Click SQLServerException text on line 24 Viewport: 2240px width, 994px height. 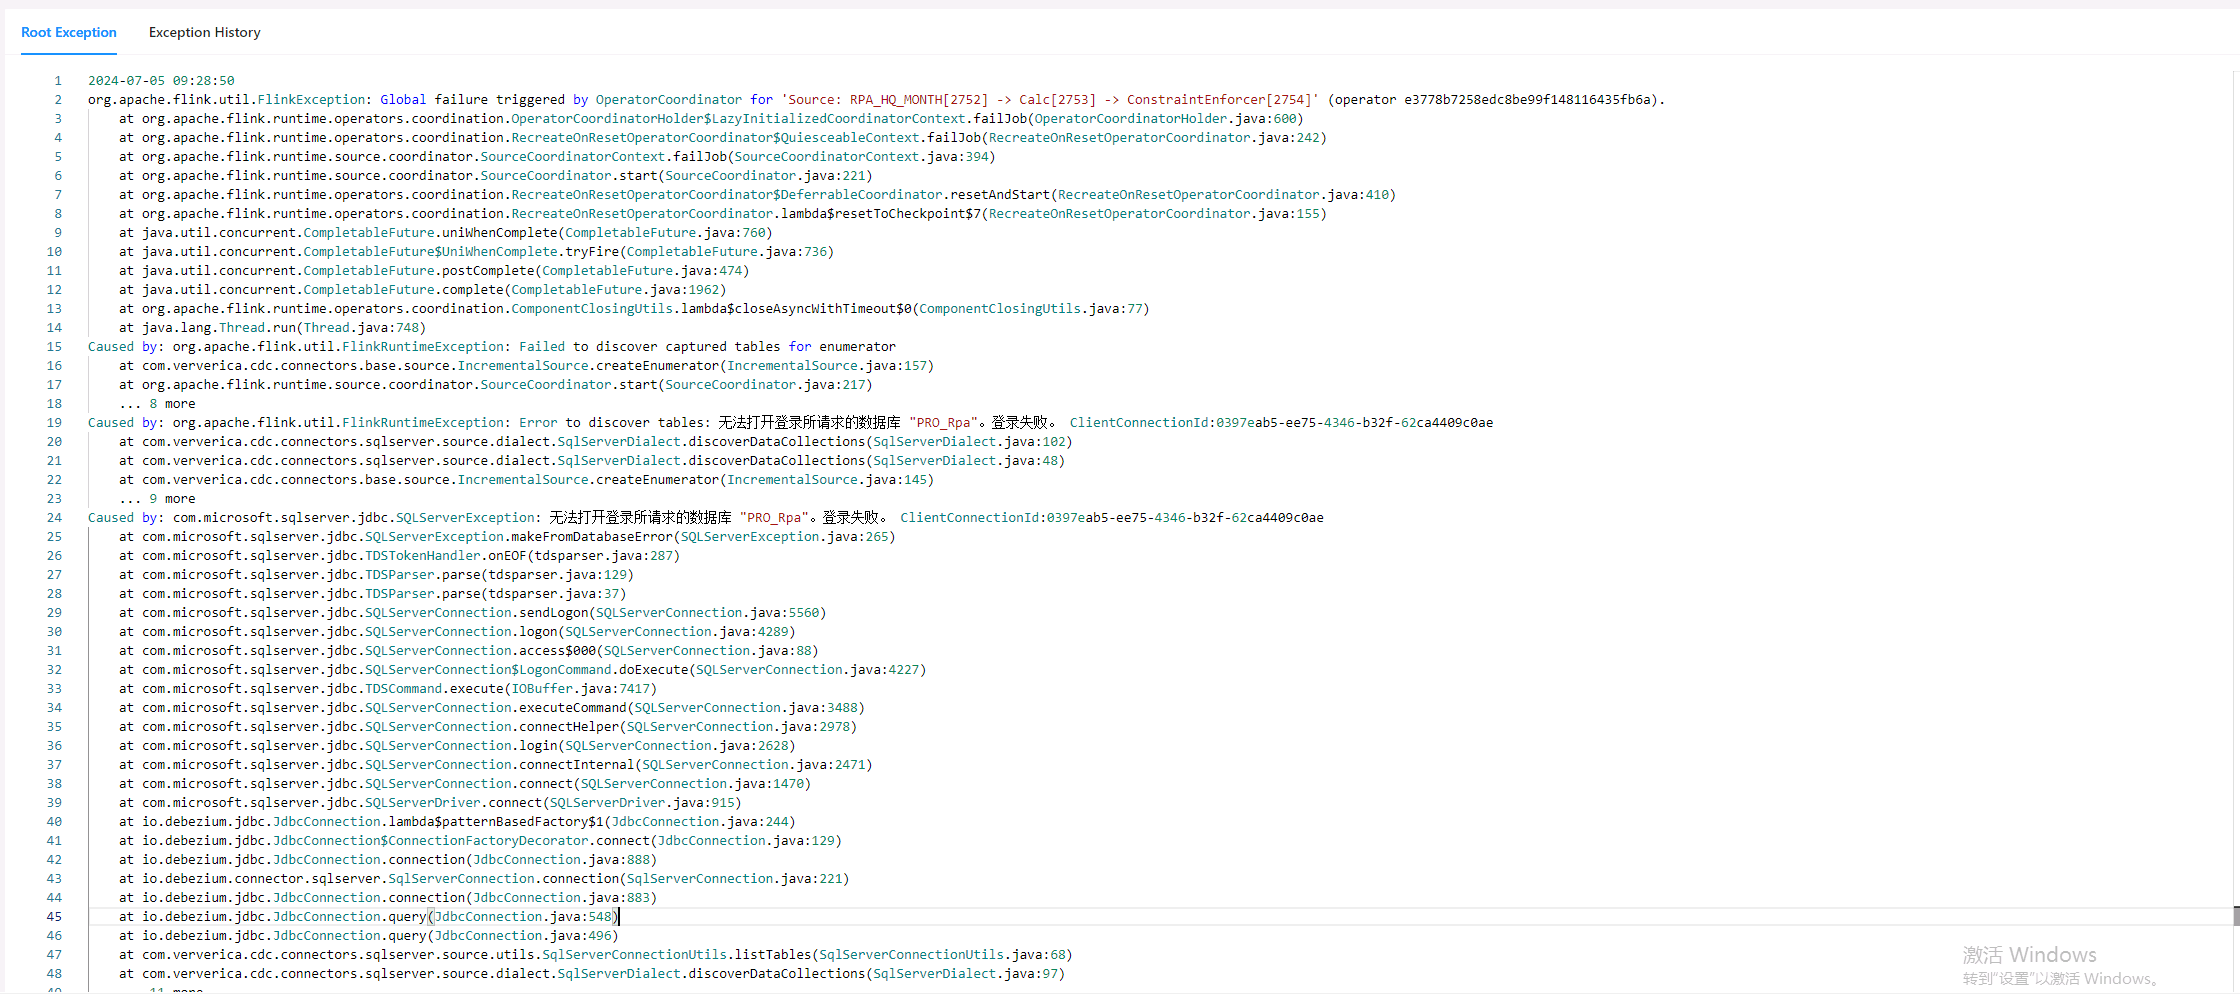click(465, 518)
